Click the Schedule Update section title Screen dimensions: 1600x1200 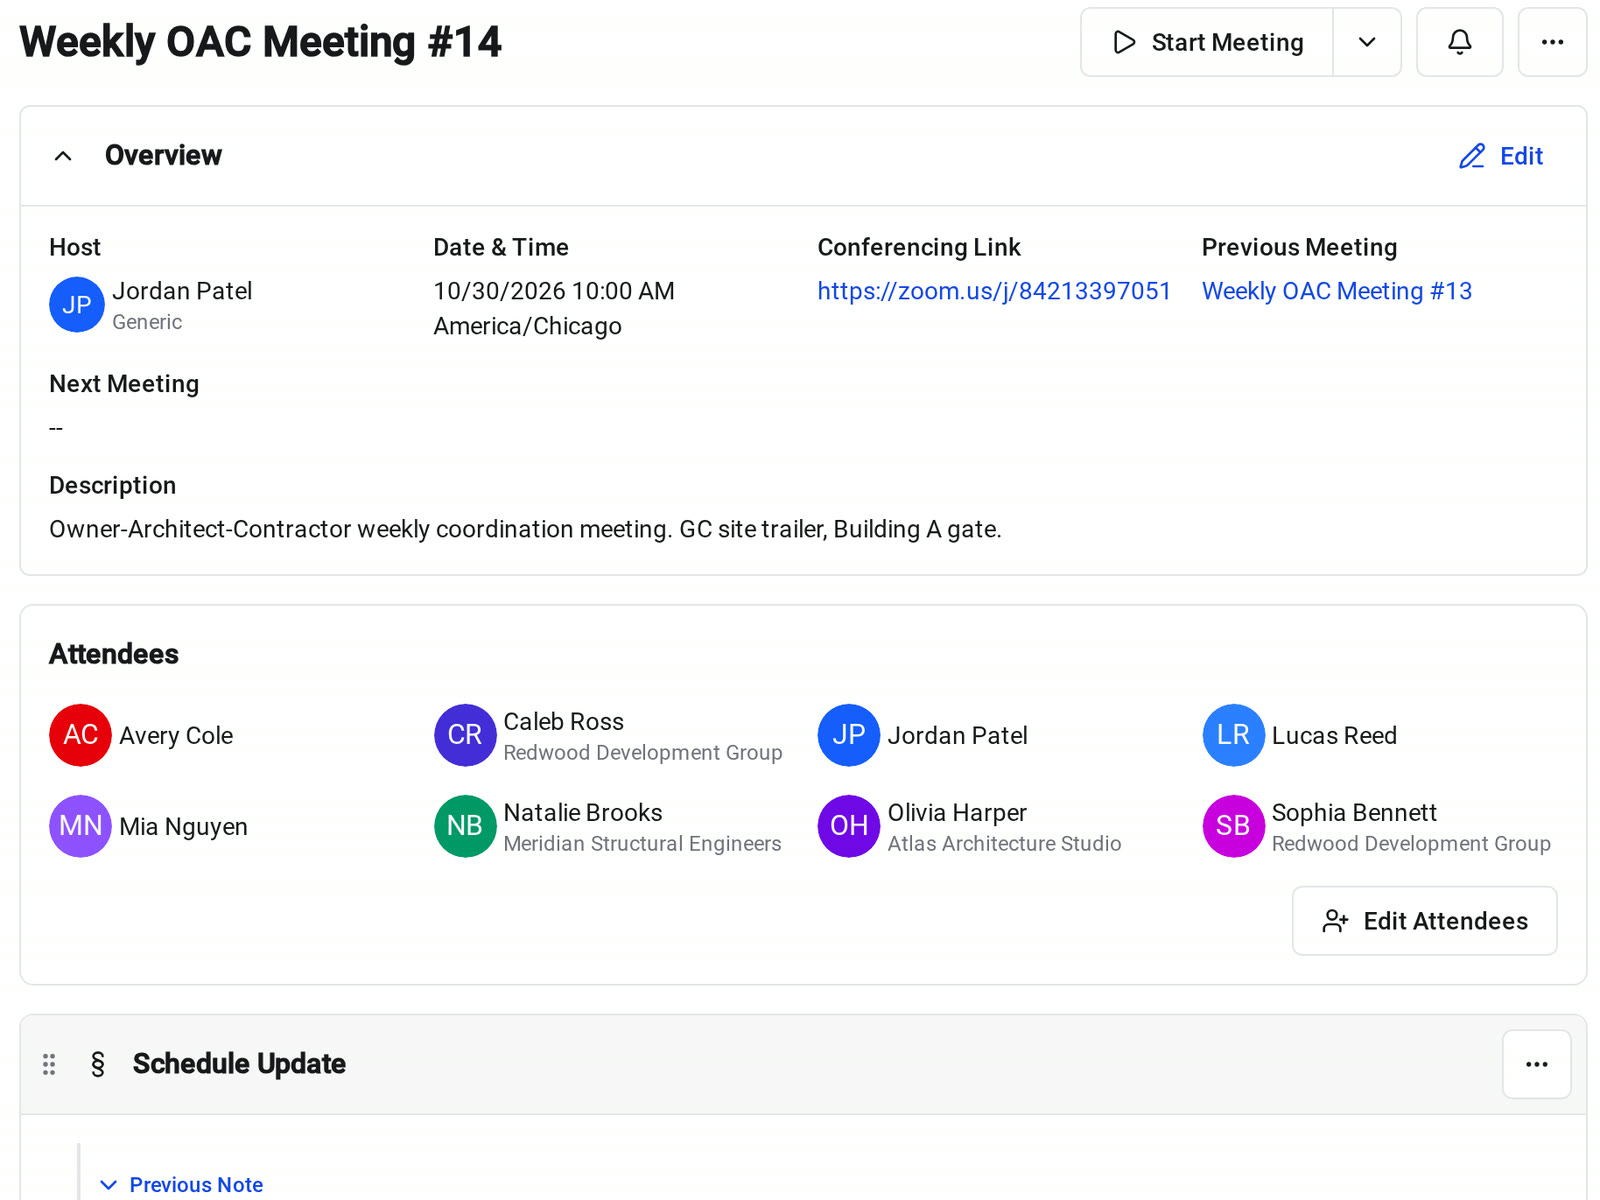coord(239,1064)
